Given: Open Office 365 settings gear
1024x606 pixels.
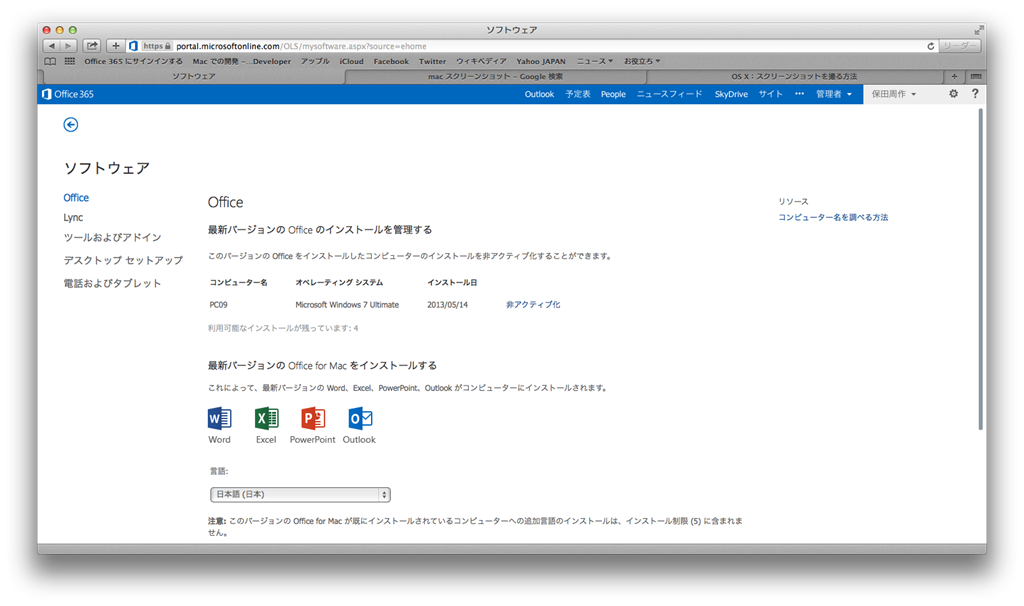Looking at the screenshot, I should pyautogui.click(x=953, y=94).
